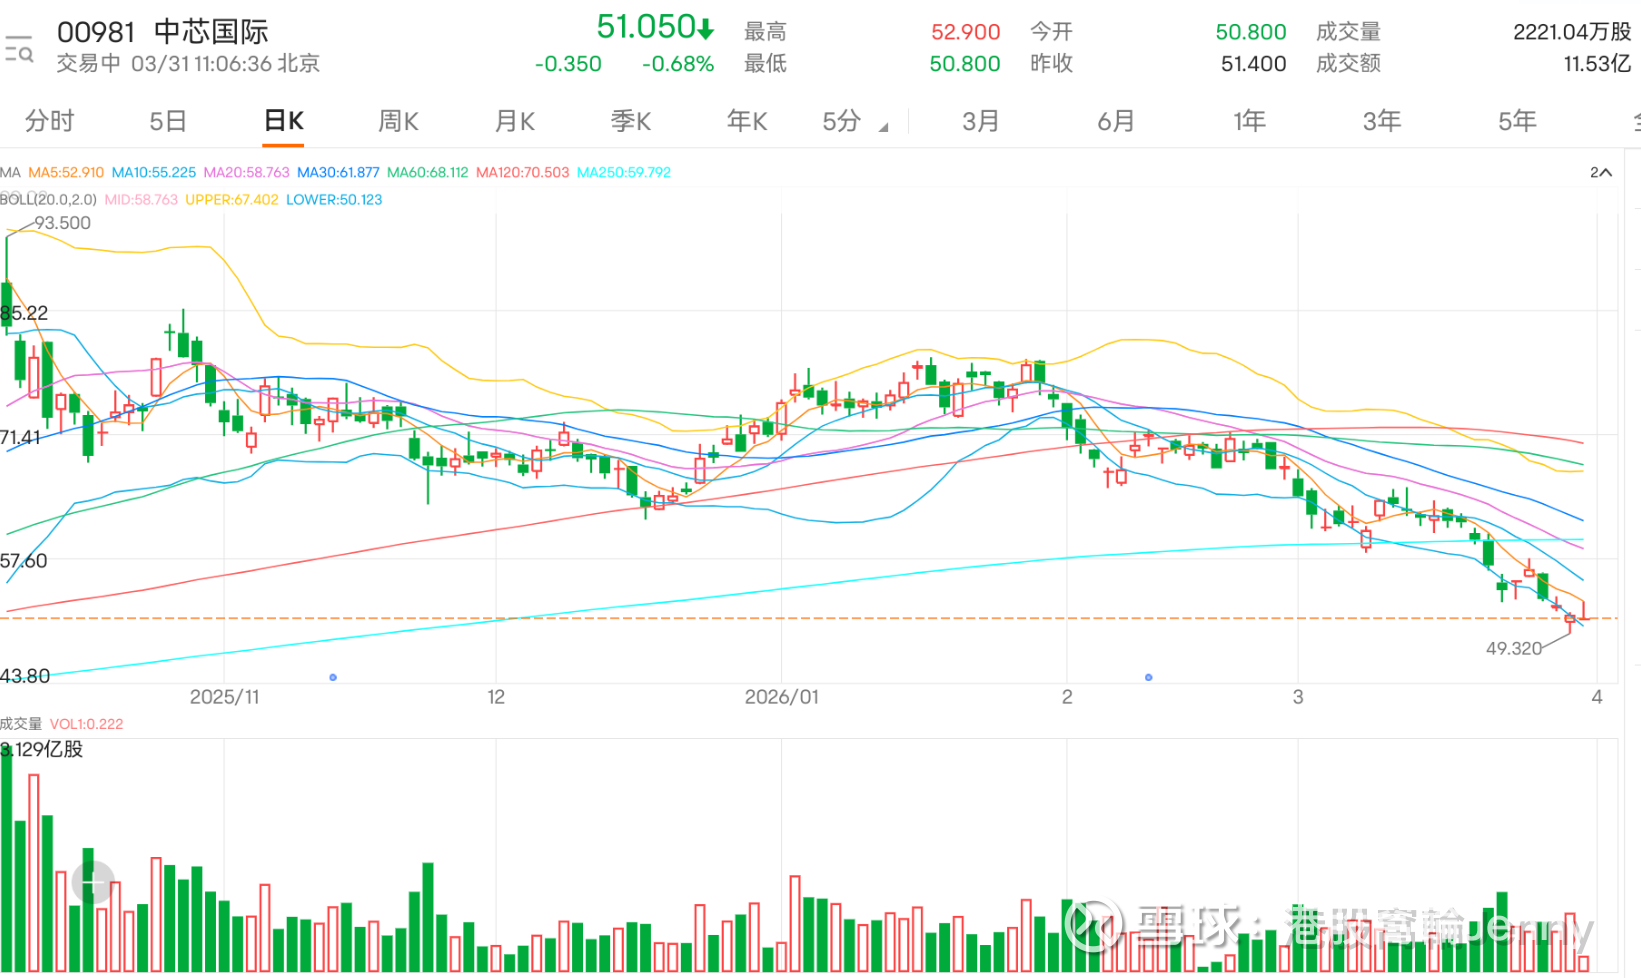Image resolution: width=1641 pixels, height=978 pixels.
Task: Click the MA30:61.877 indicator label
Action: [339, 172]
